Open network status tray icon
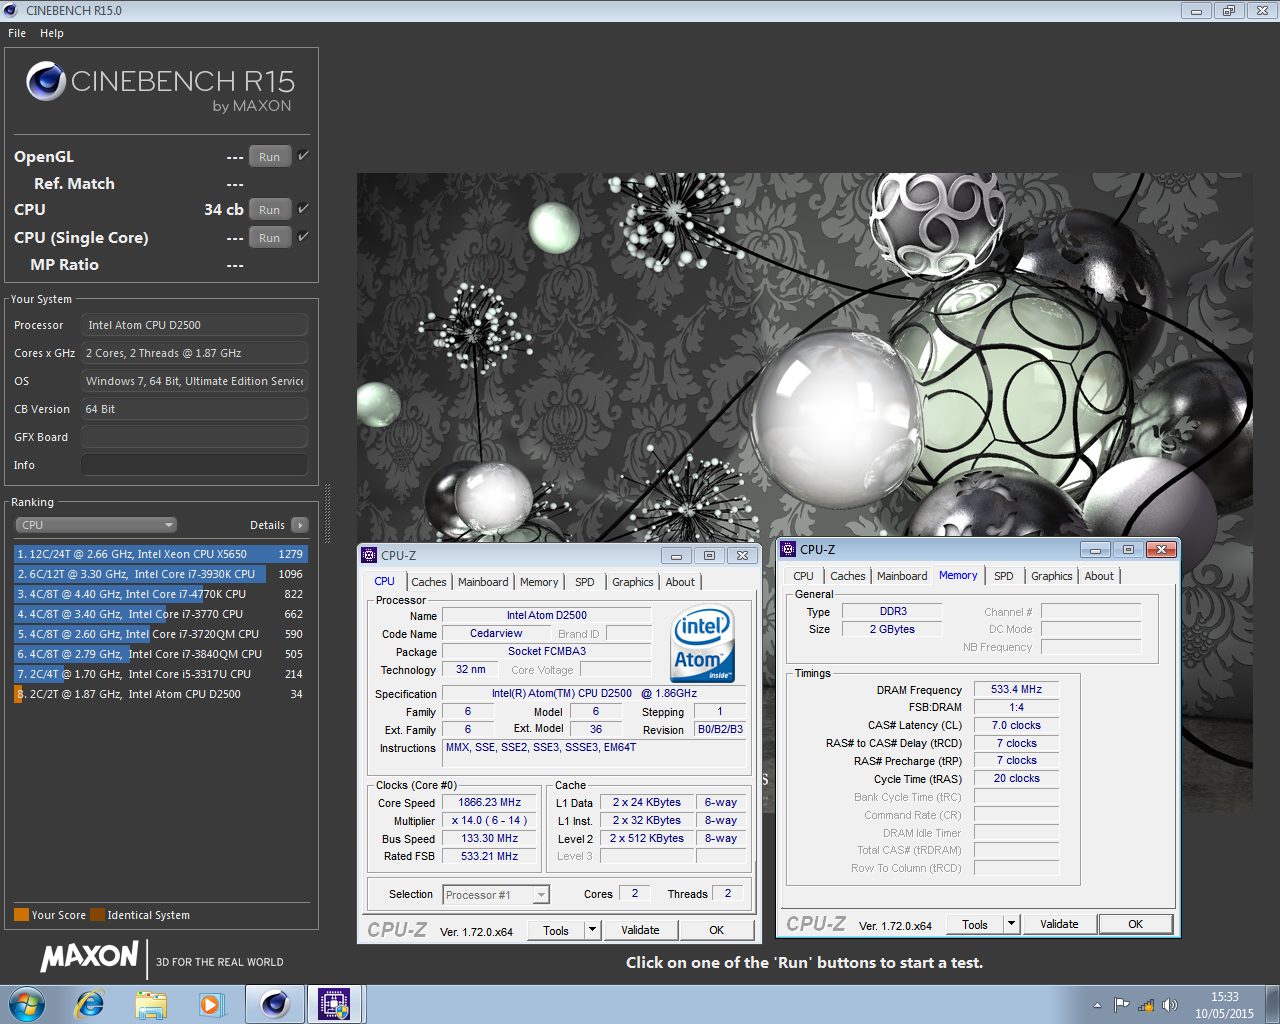This screenshot has height=1024, width=1280. 1146,1005
